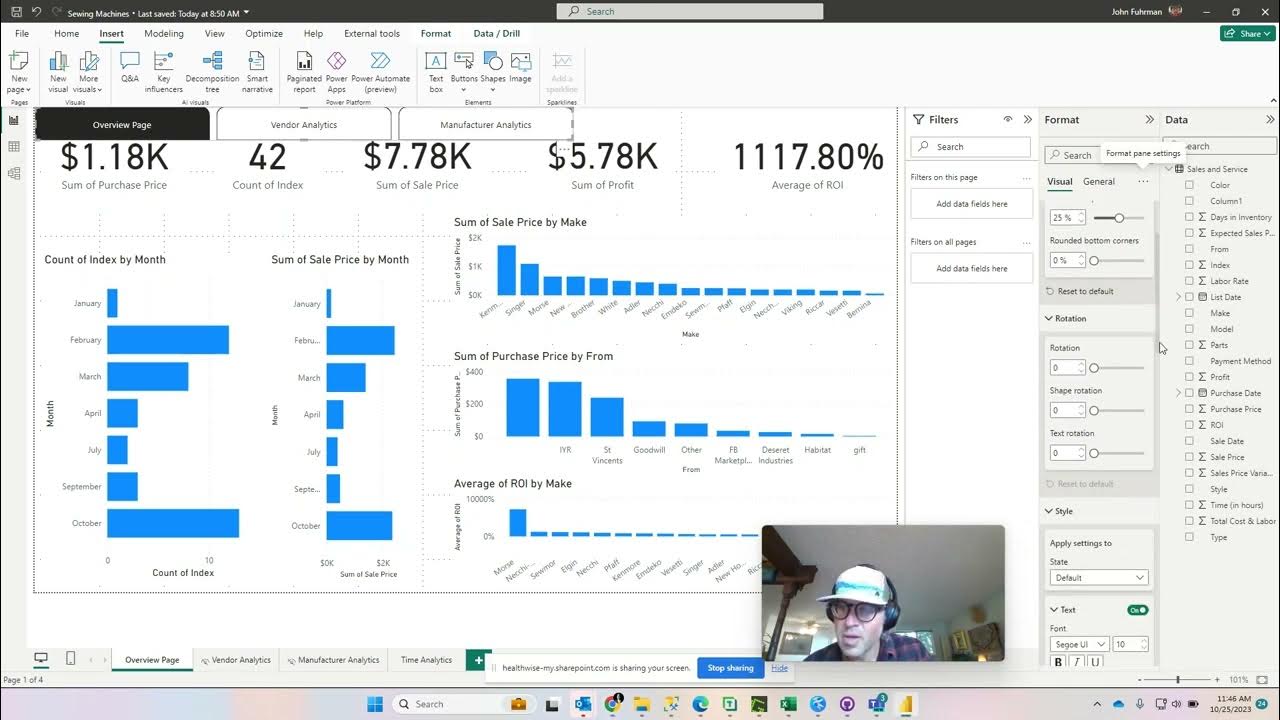Check the Index field checkbox
The height and width of the screenshot is (720, 1280).
click(x=1189, y=265)
